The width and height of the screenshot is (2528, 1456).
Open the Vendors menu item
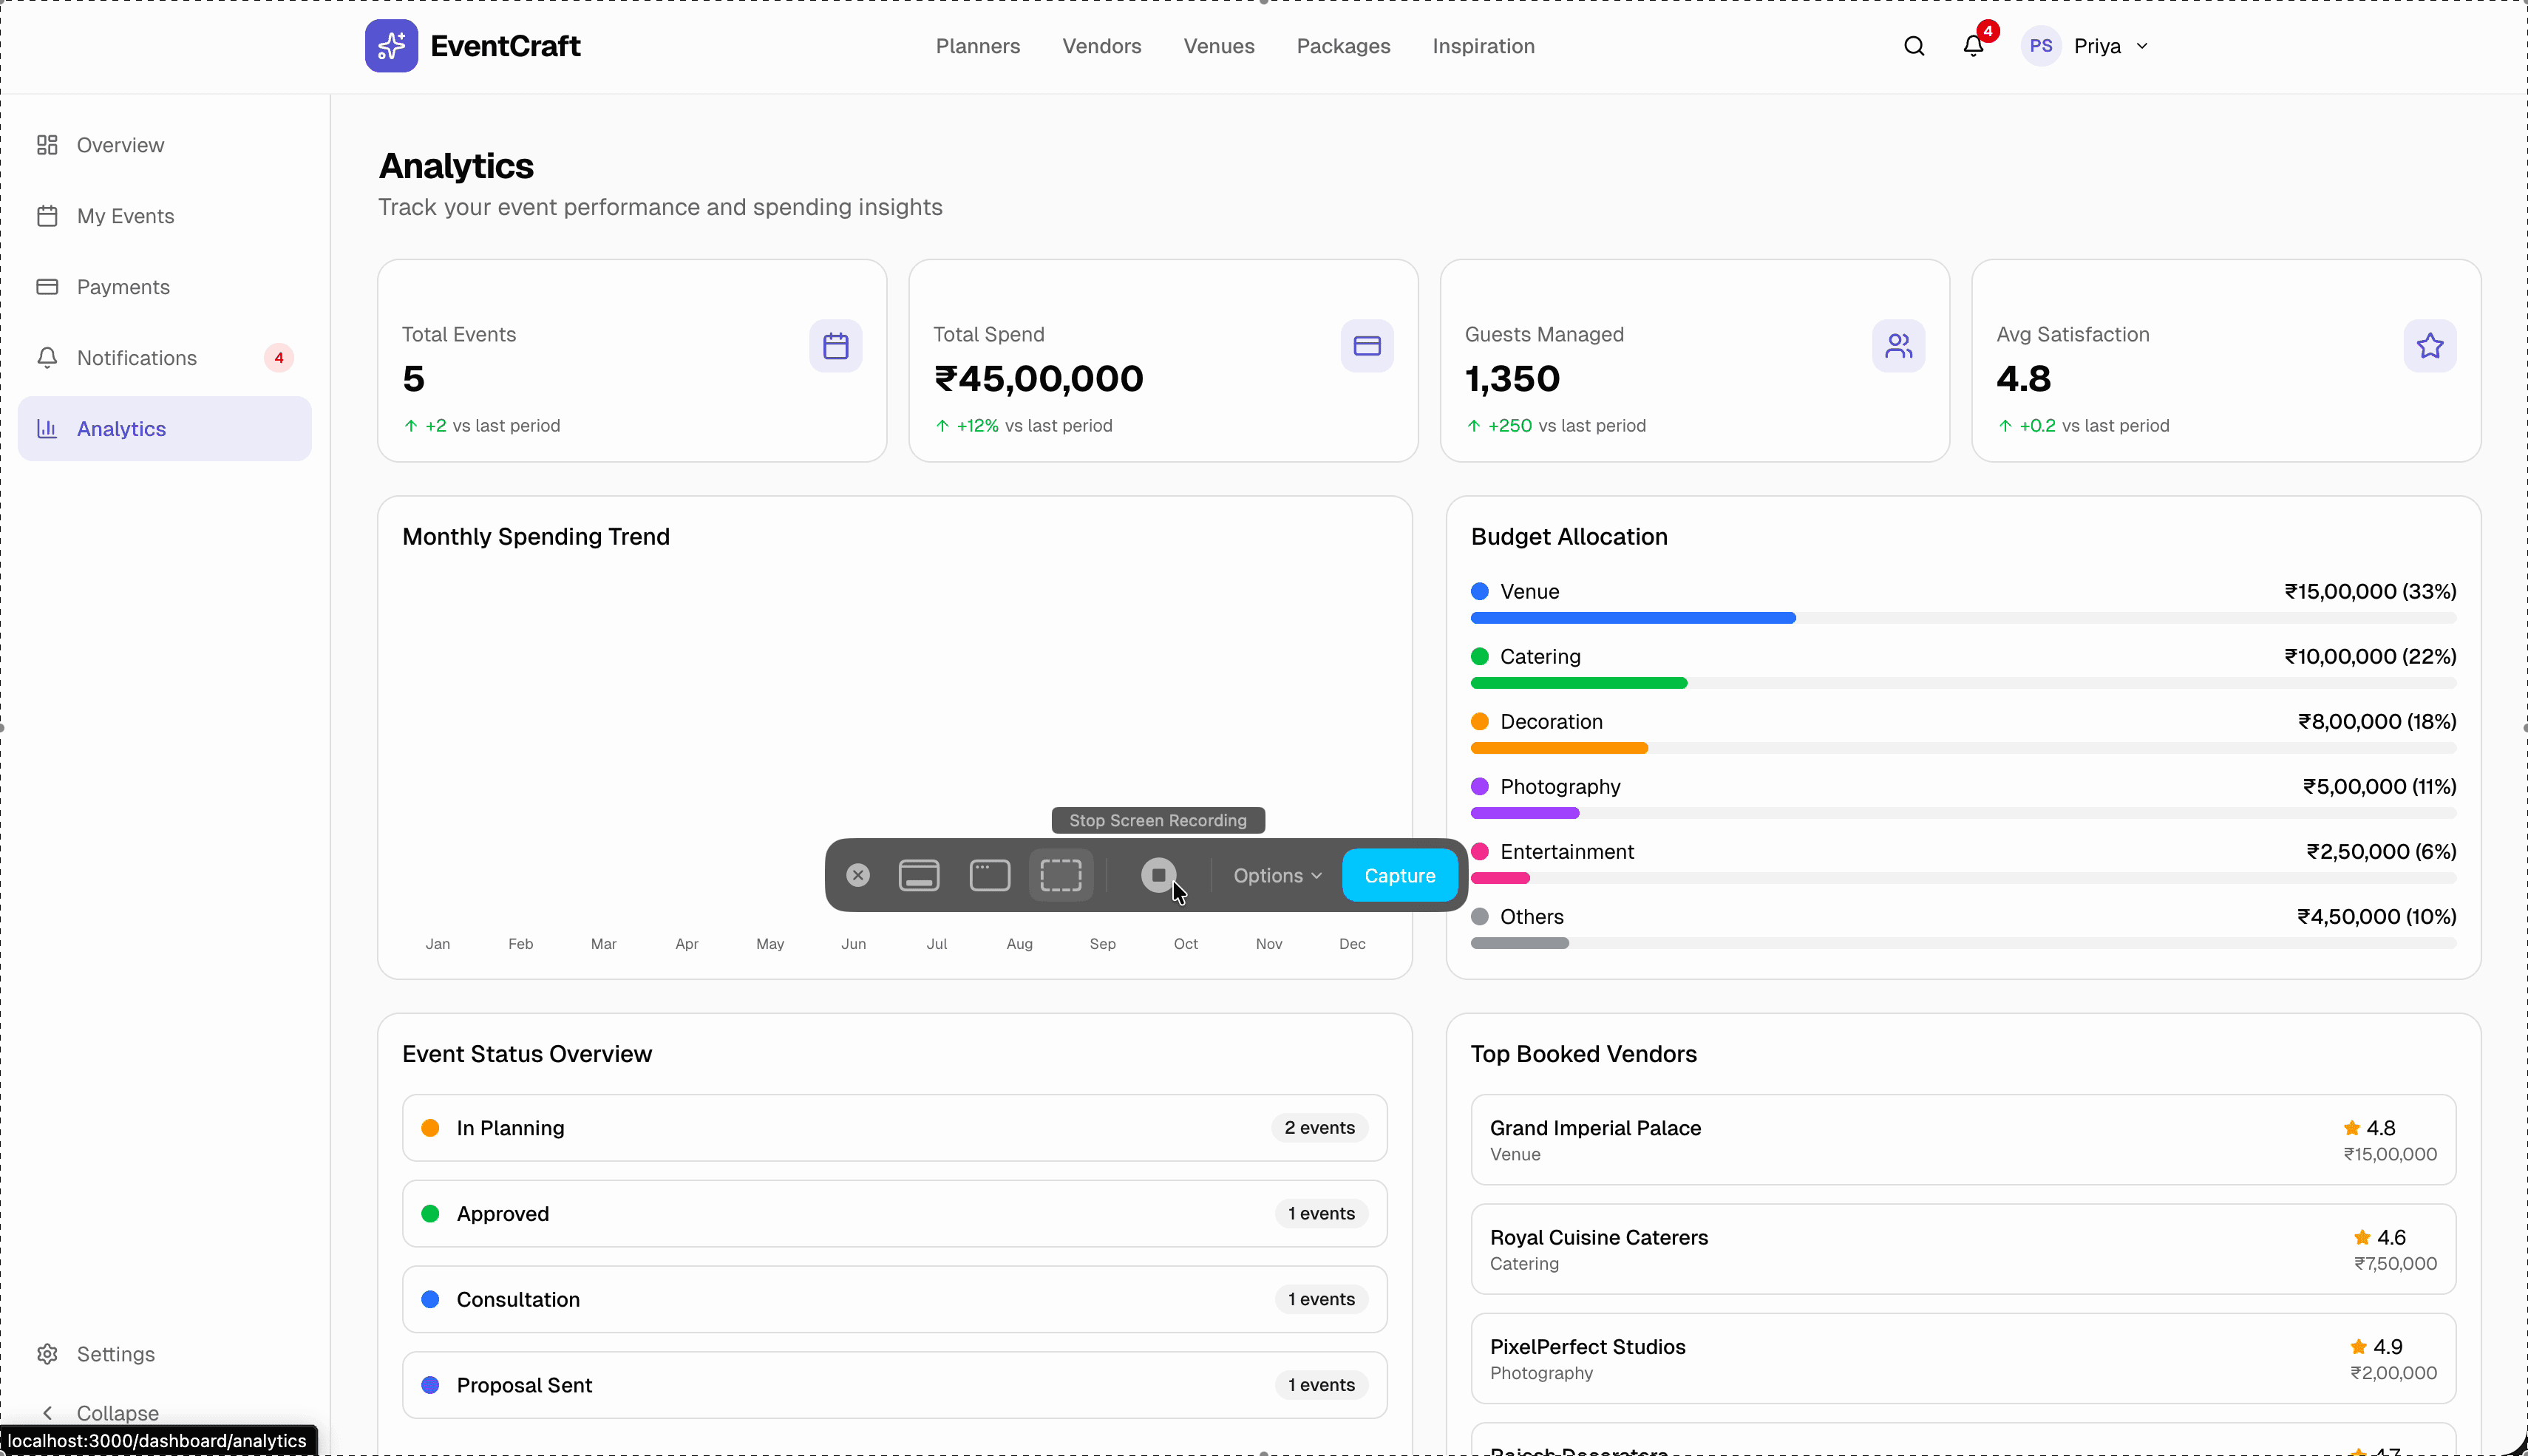pyautogui.click(x=1101, y=46)
